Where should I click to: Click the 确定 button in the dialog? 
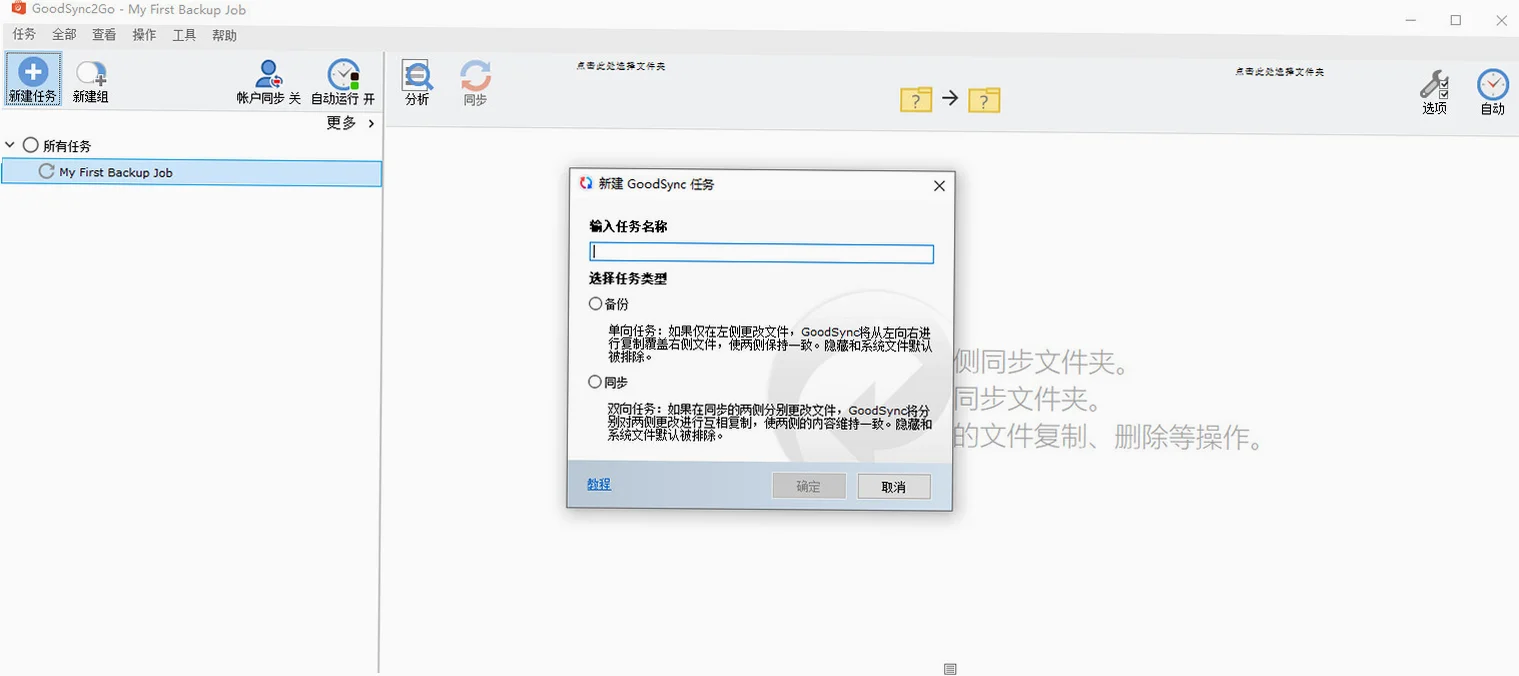click(x=808, y=486)
